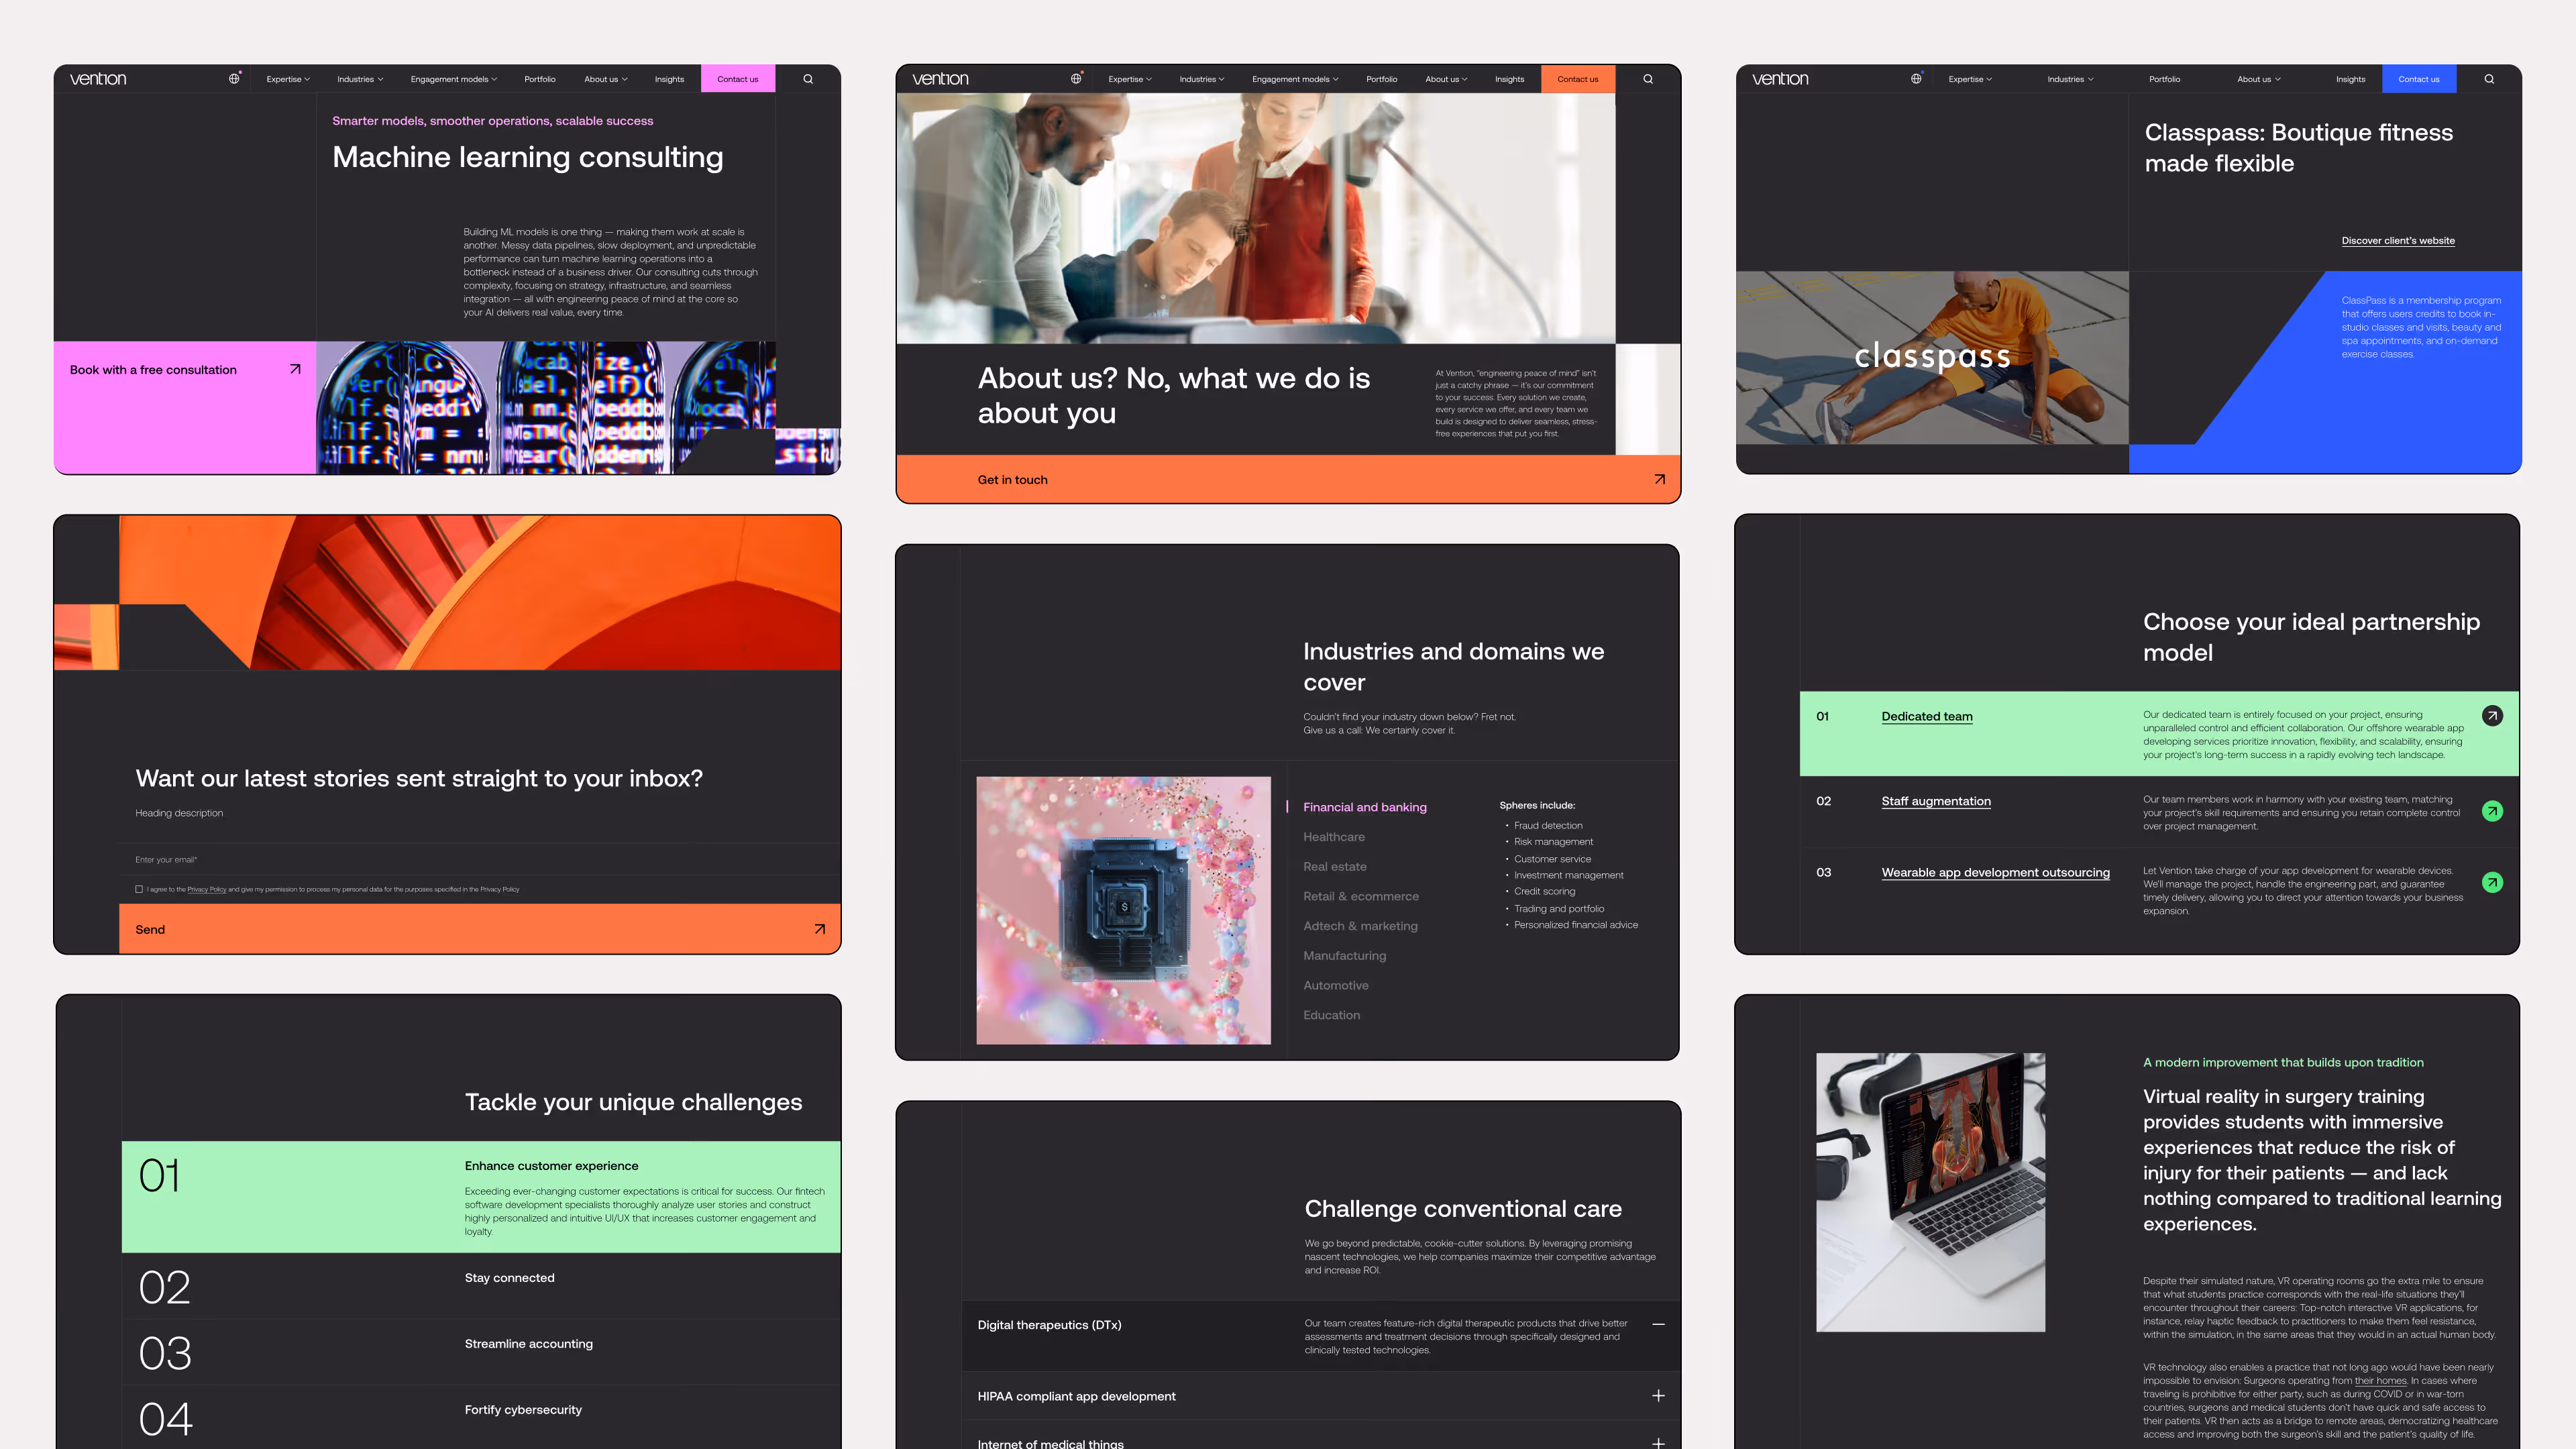Viewport: 2576px width, 1449px height.
Task: Click the arrow icon on the Dedicated team row
Action: 2492,716
